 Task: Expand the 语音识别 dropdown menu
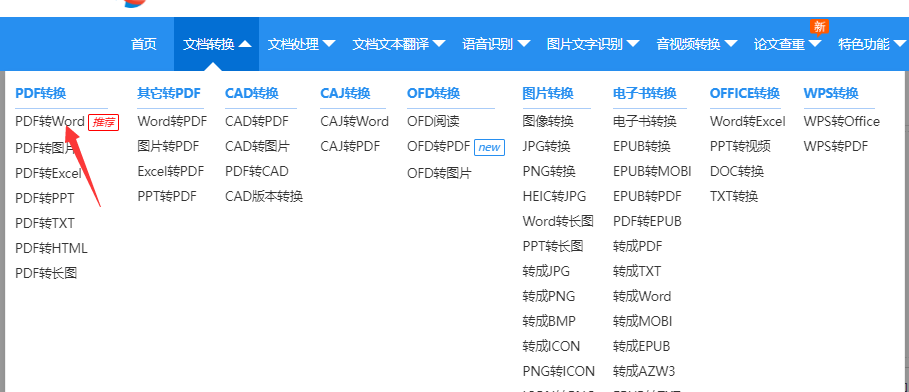coord(496,44)
